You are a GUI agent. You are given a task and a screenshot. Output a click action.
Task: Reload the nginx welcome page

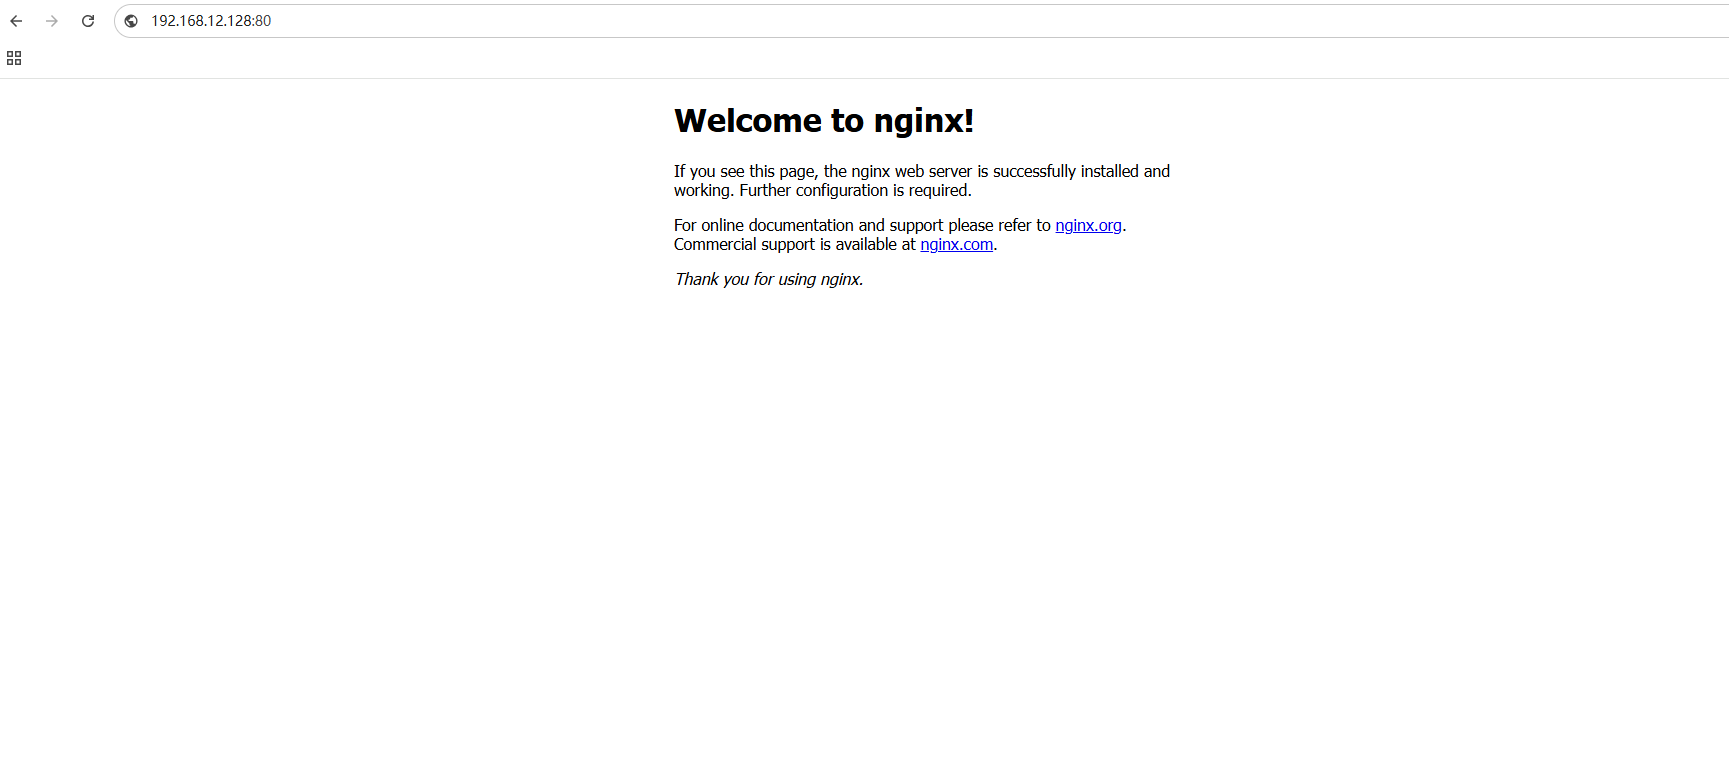88,21
